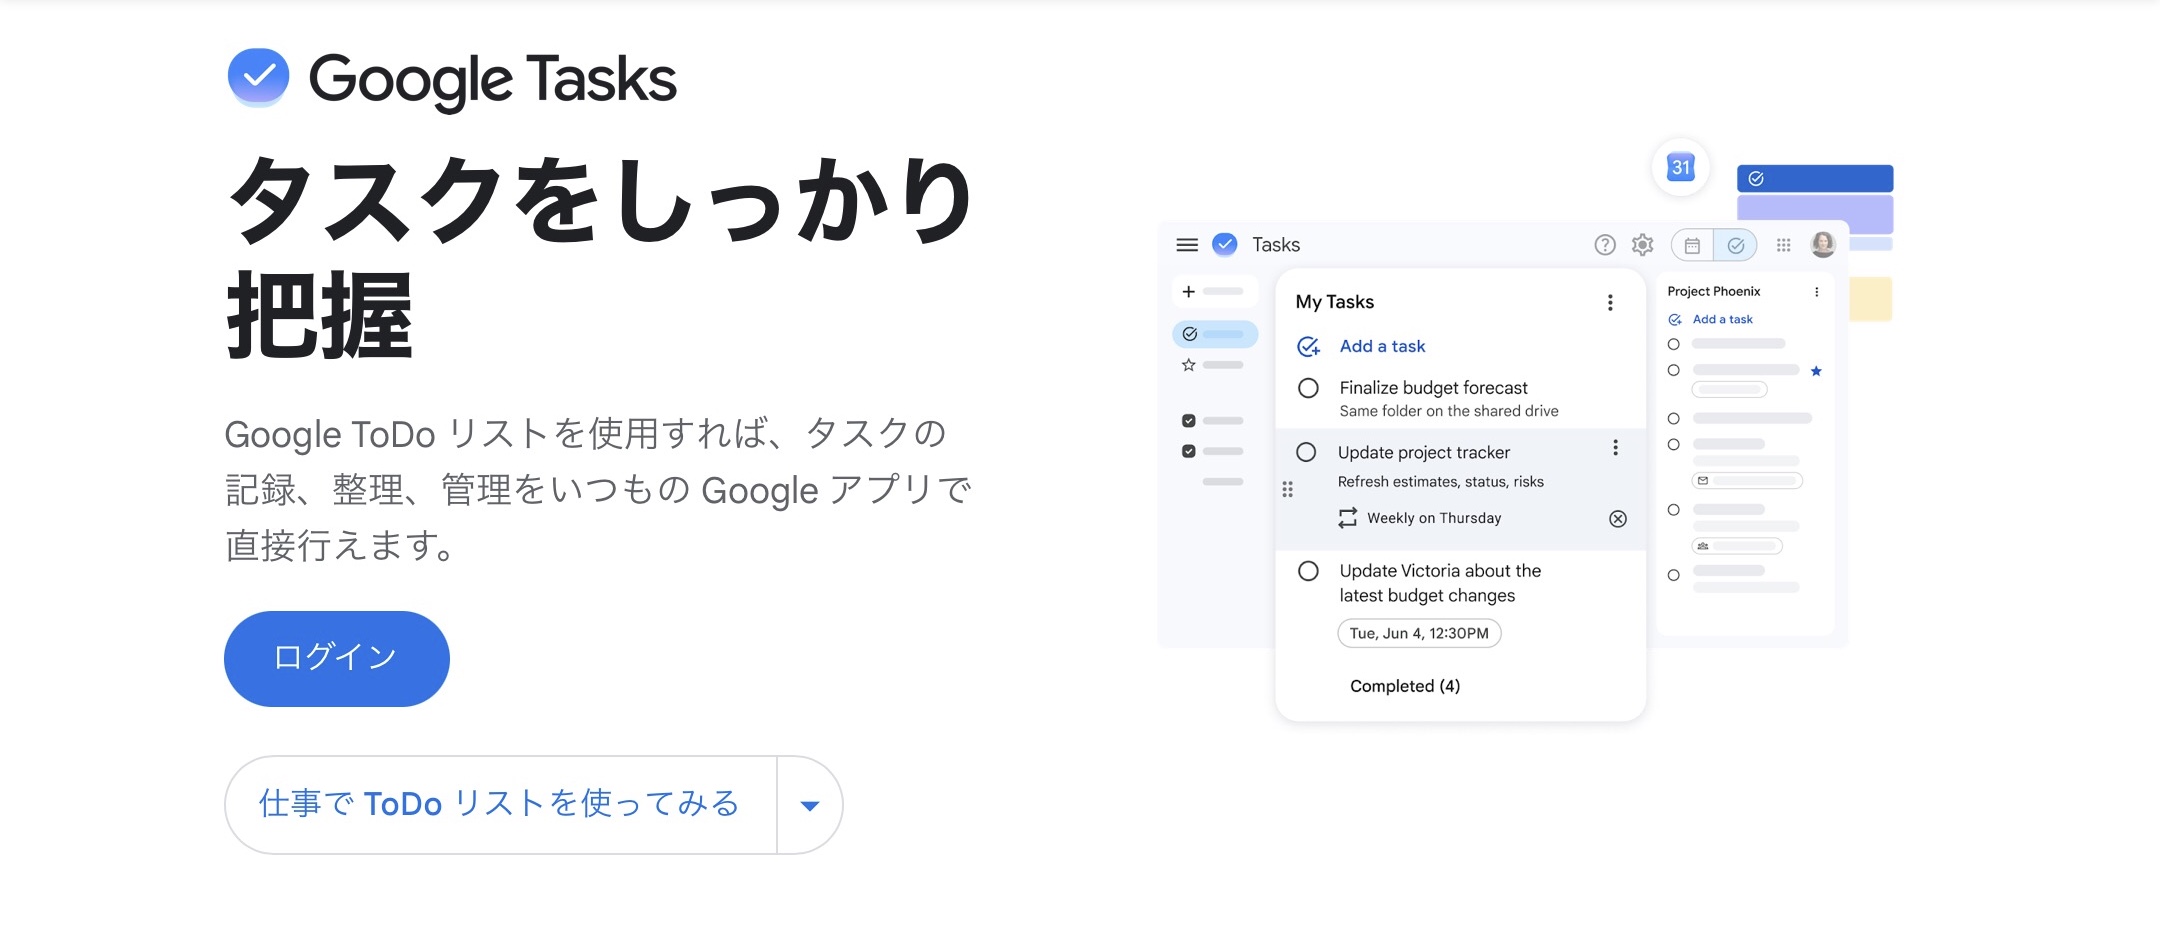Image resolution: width=2160 pixels, height=927 pixels.
Task: Click the My Tasks list heading
Action: coord(1335,302)
